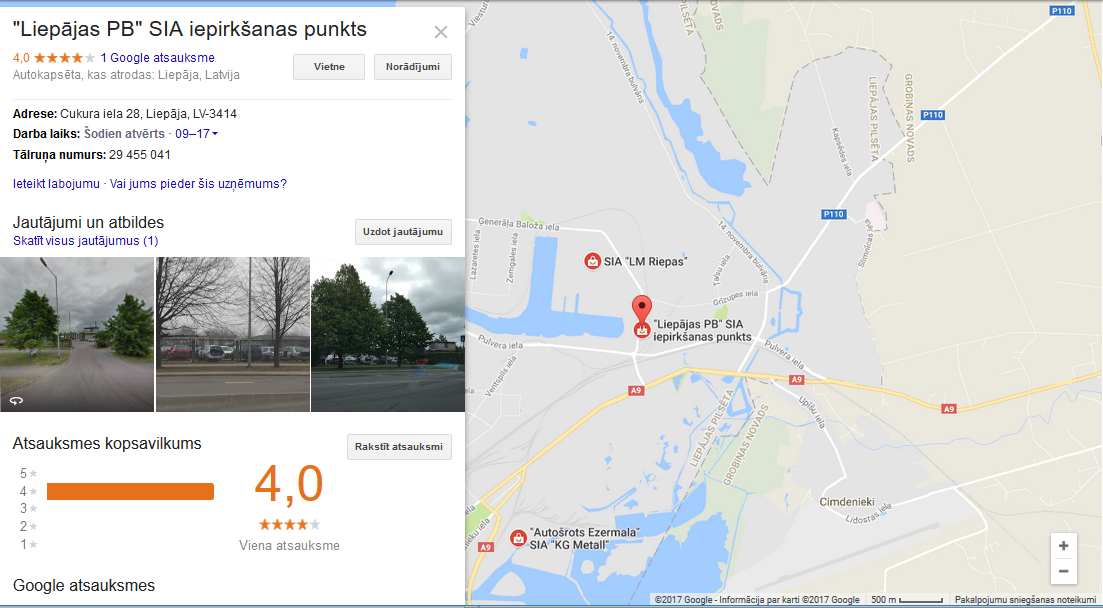Screen dimensions: 1103x608
Task: Open the Vietne website button
Action: pos(329,67)
